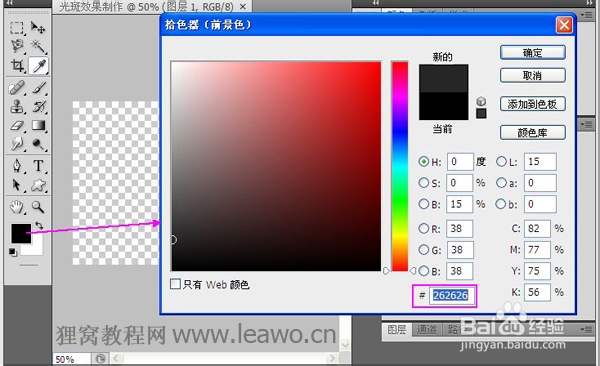Select the History Brush tool

(39, 106)
